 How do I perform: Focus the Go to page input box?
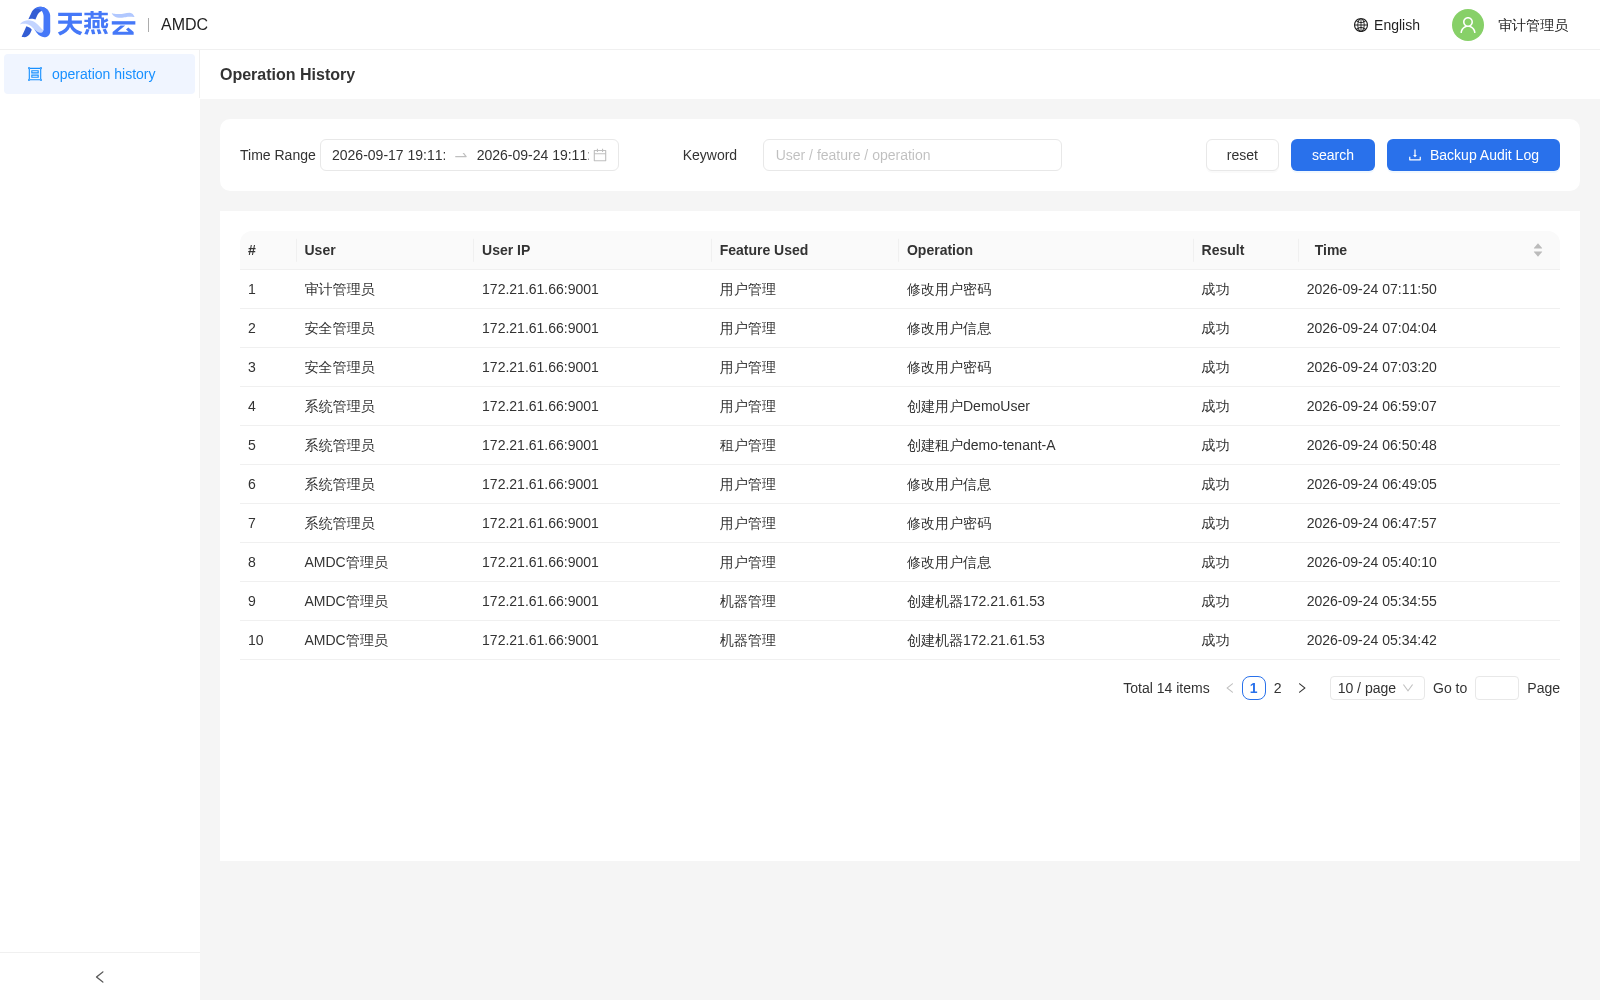tap(1497, 688)
